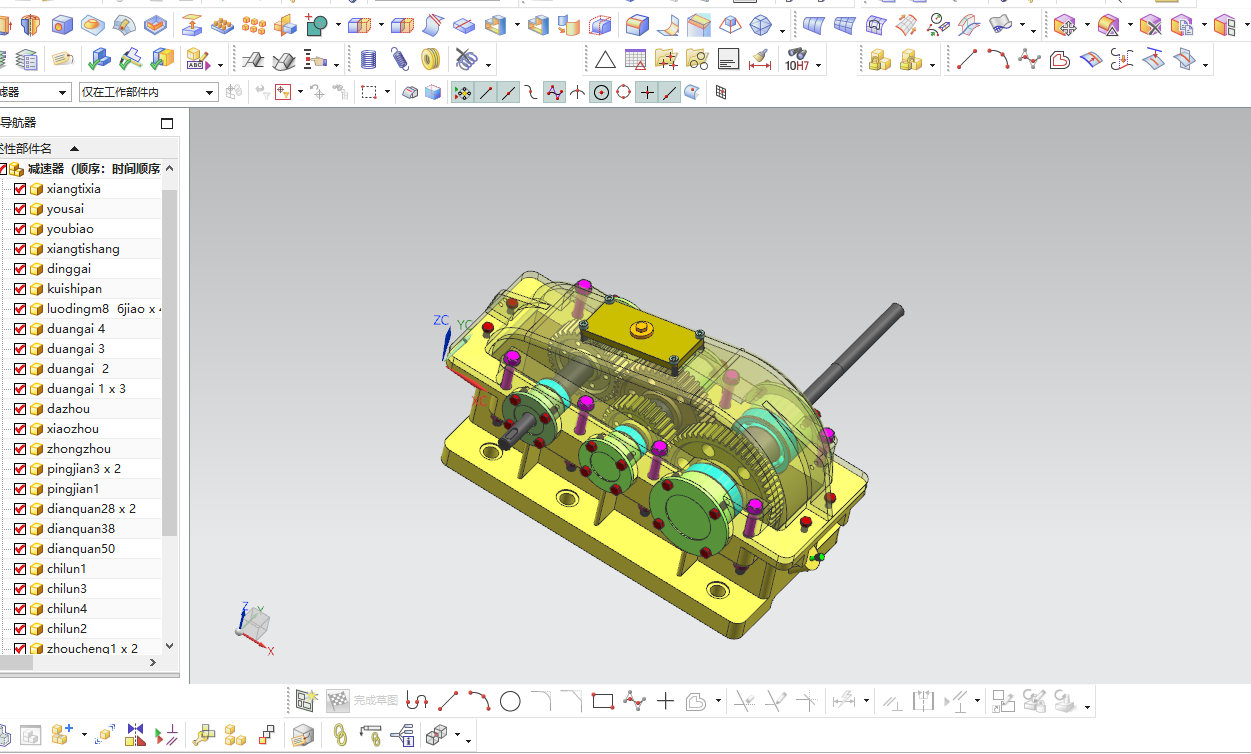Click the delete face icon with X
The image size is (1251, 754).
pyautogui.click(x=1151, y=24)
